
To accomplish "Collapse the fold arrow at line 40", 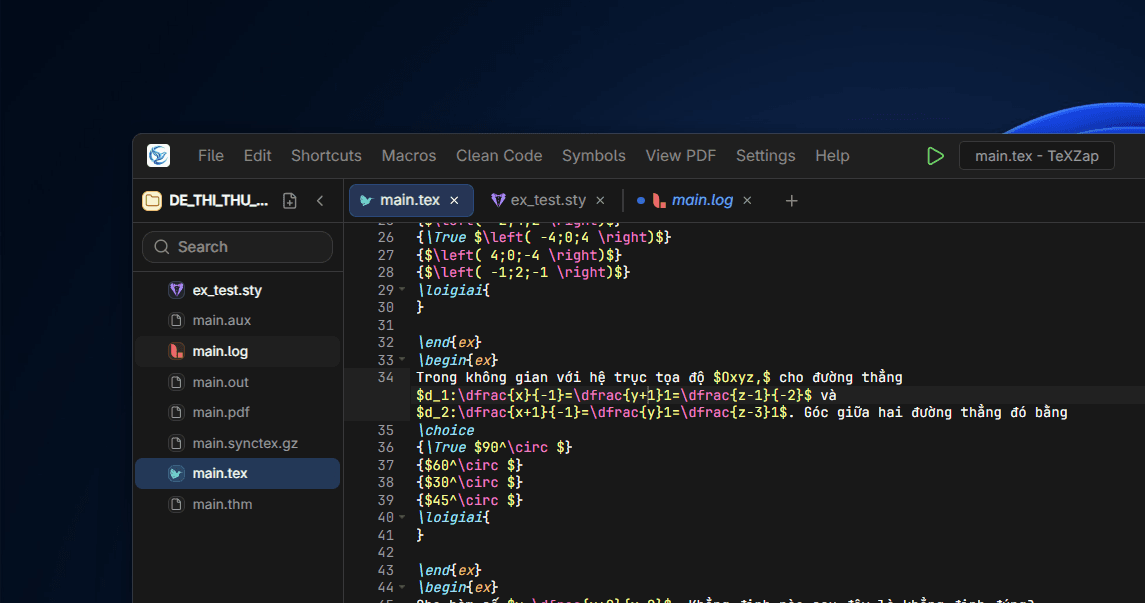I will [402, 517].
